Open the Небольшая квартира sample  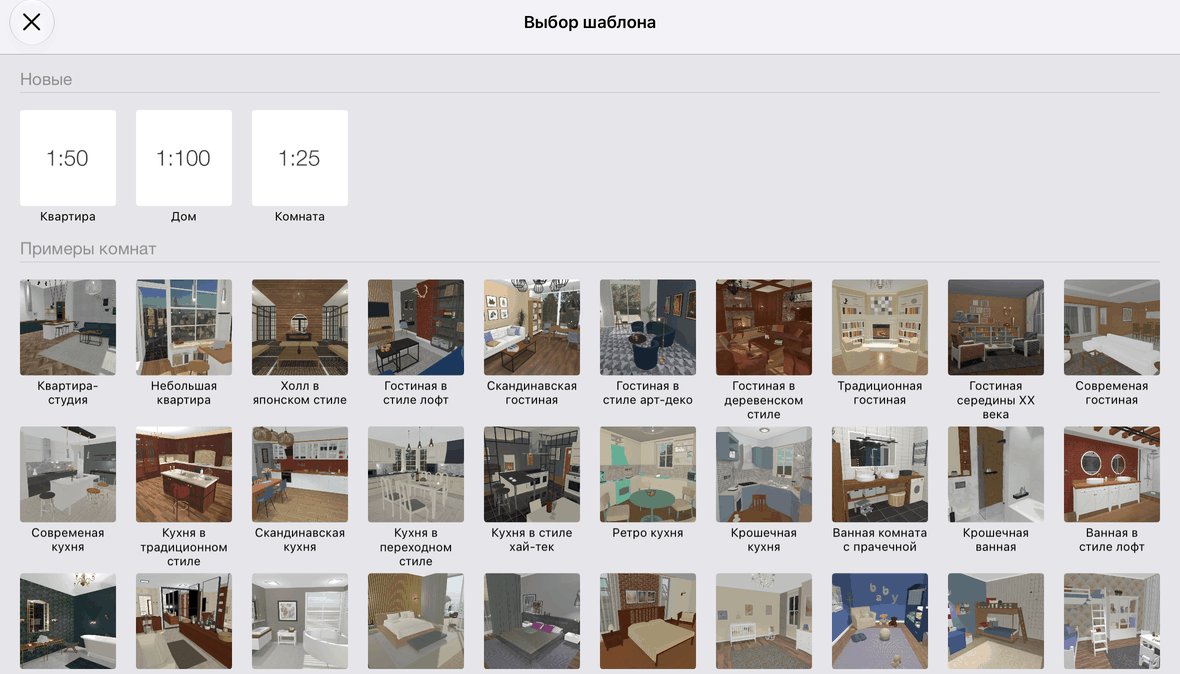[x=184, y=327]
